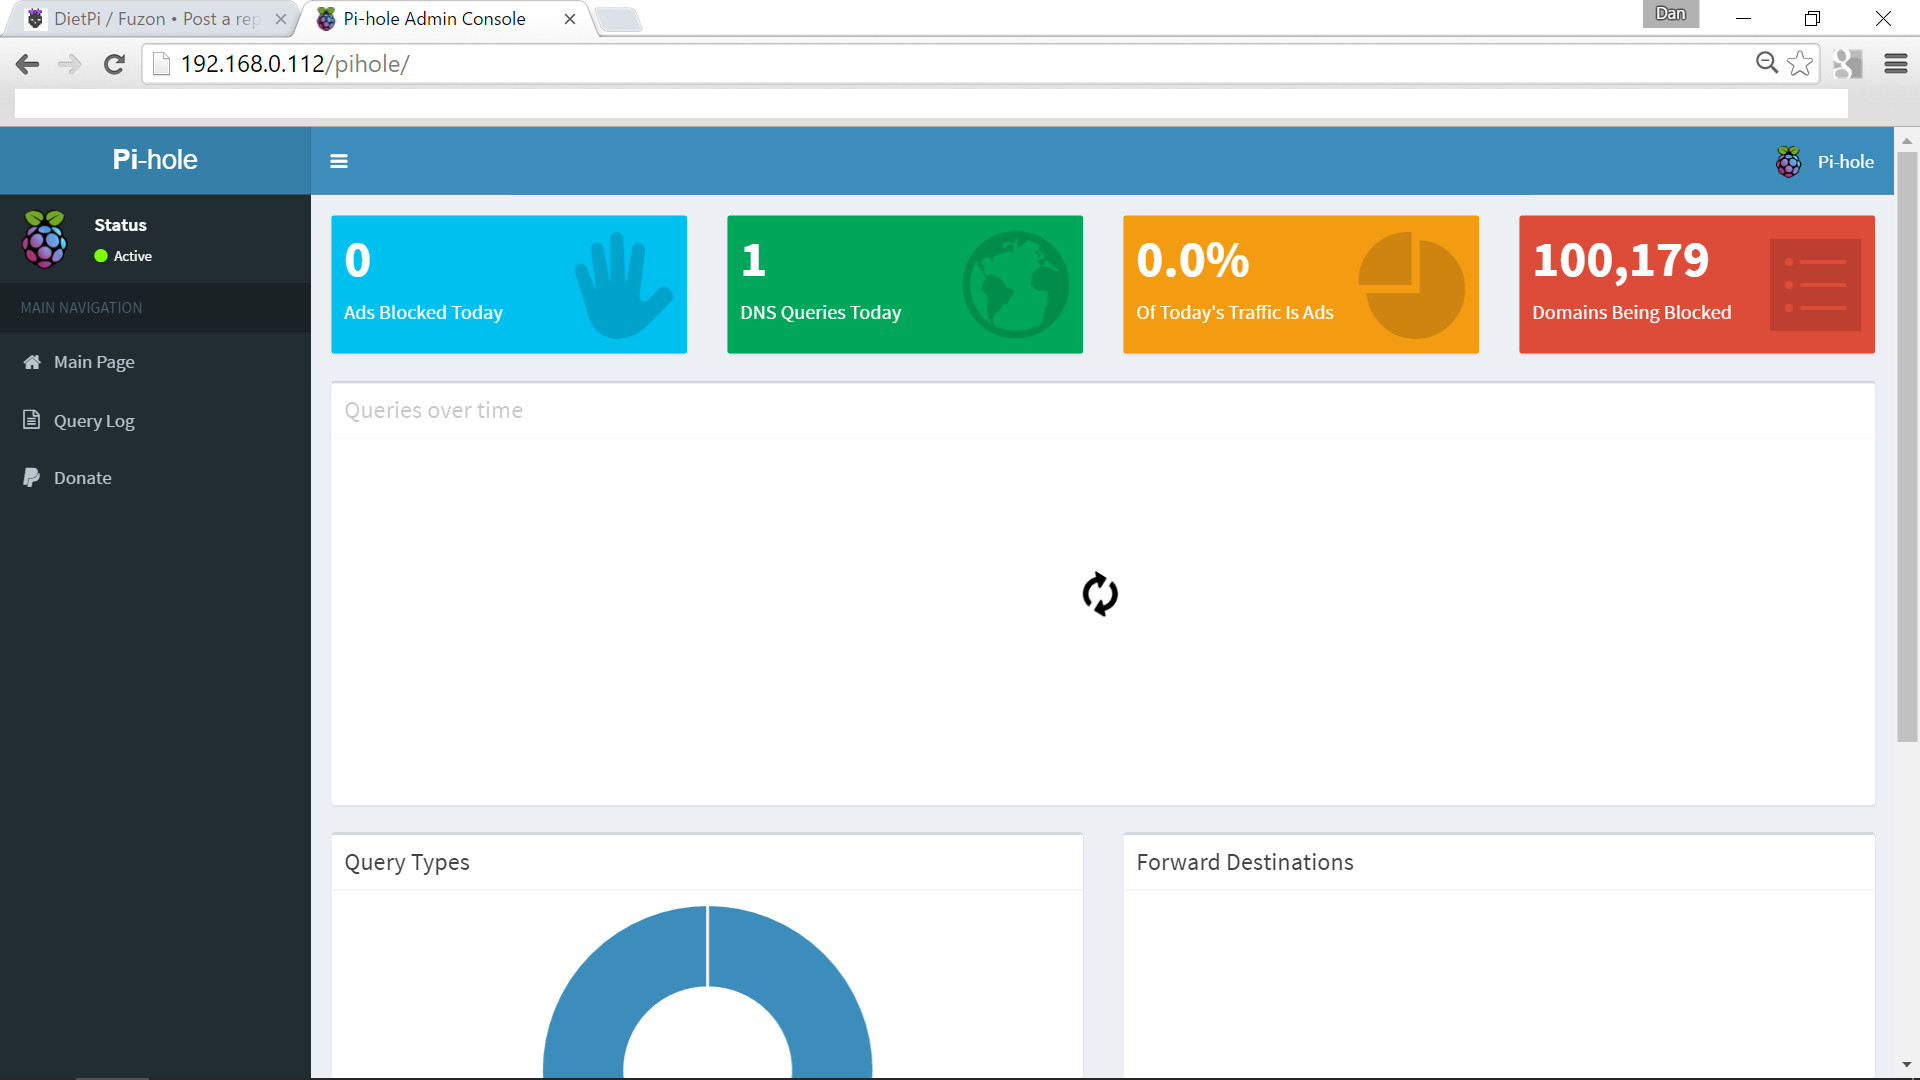Click the 'Queries over time' heading
1920x1080 pixels.
434,410
